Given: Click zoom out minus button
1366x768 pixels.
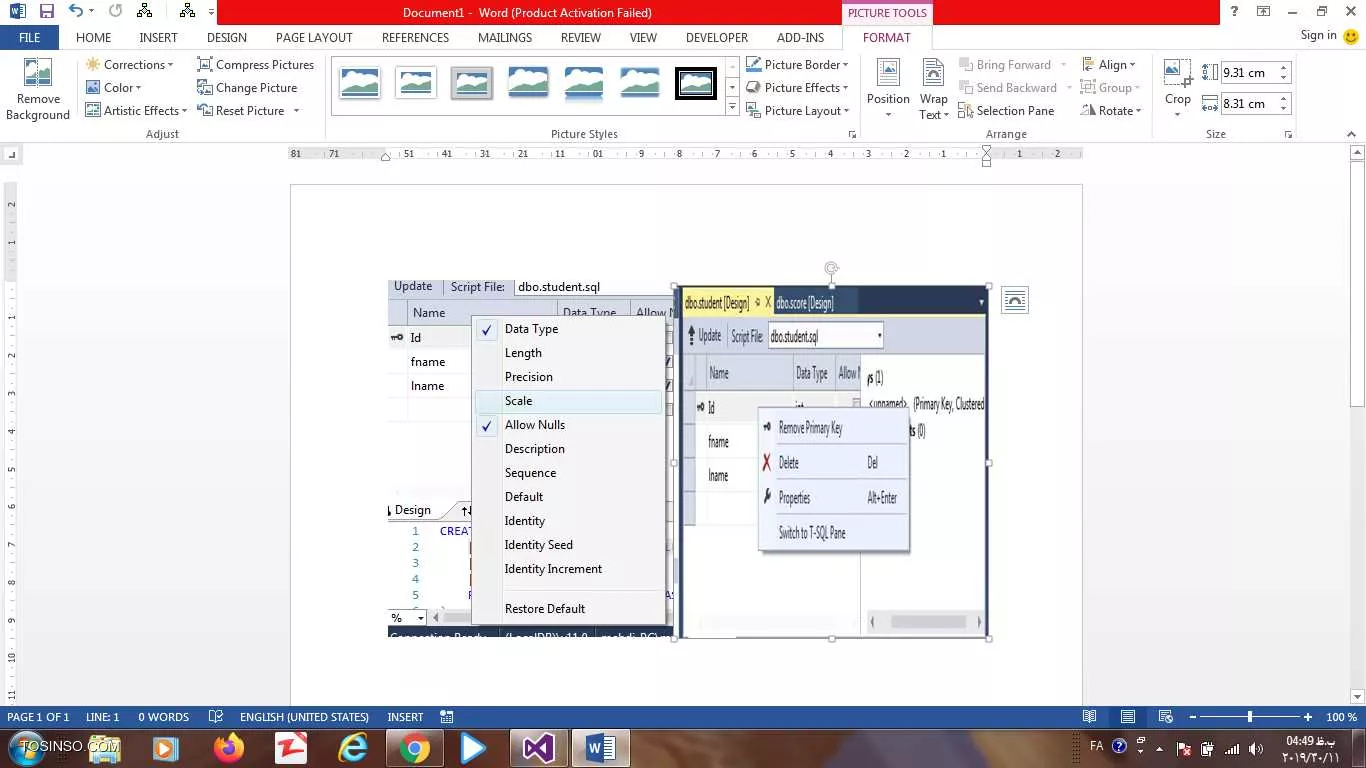Looking at the screenshot, I should [x=1191, y=717].
